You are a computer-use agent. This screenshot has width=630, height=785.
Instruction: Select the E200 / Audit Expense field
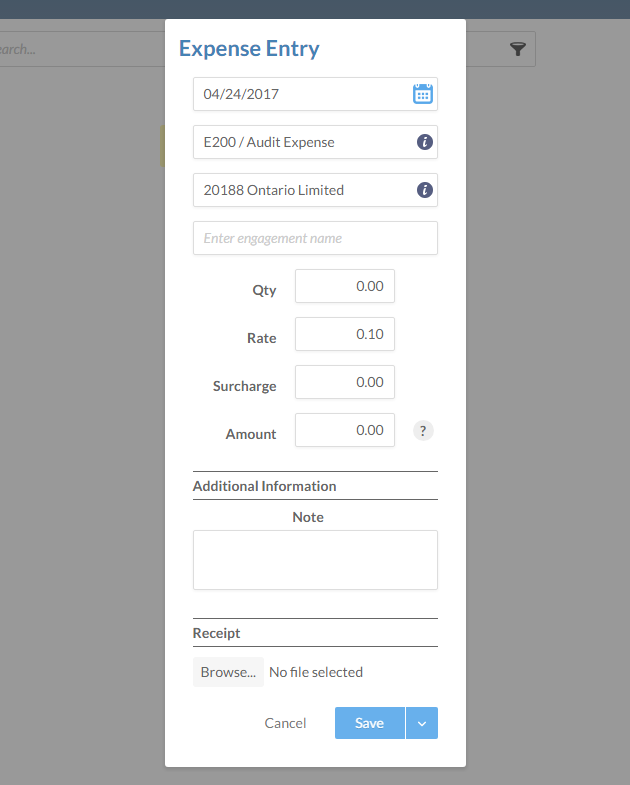click(300, 142)
